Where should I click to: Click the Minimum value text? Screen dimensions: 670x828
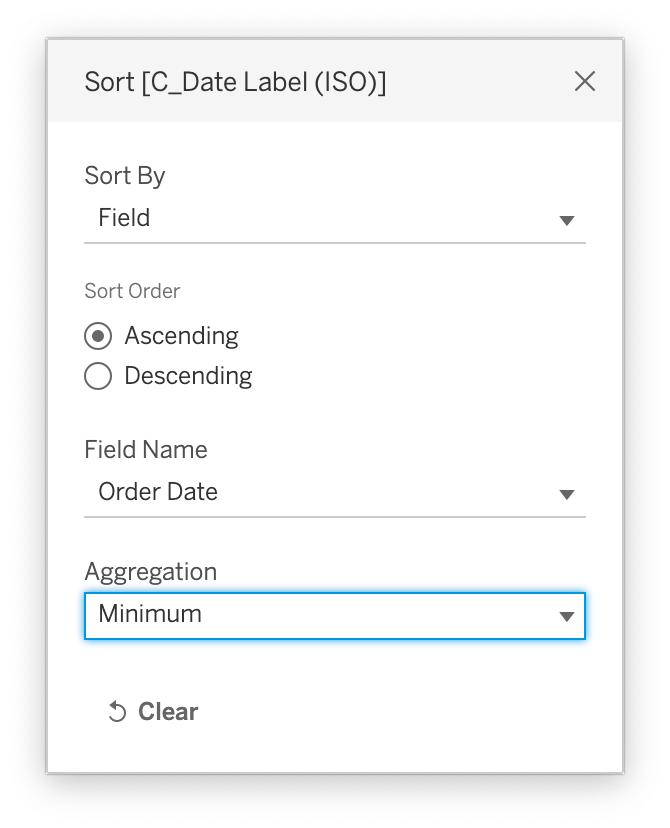point(150,614)
